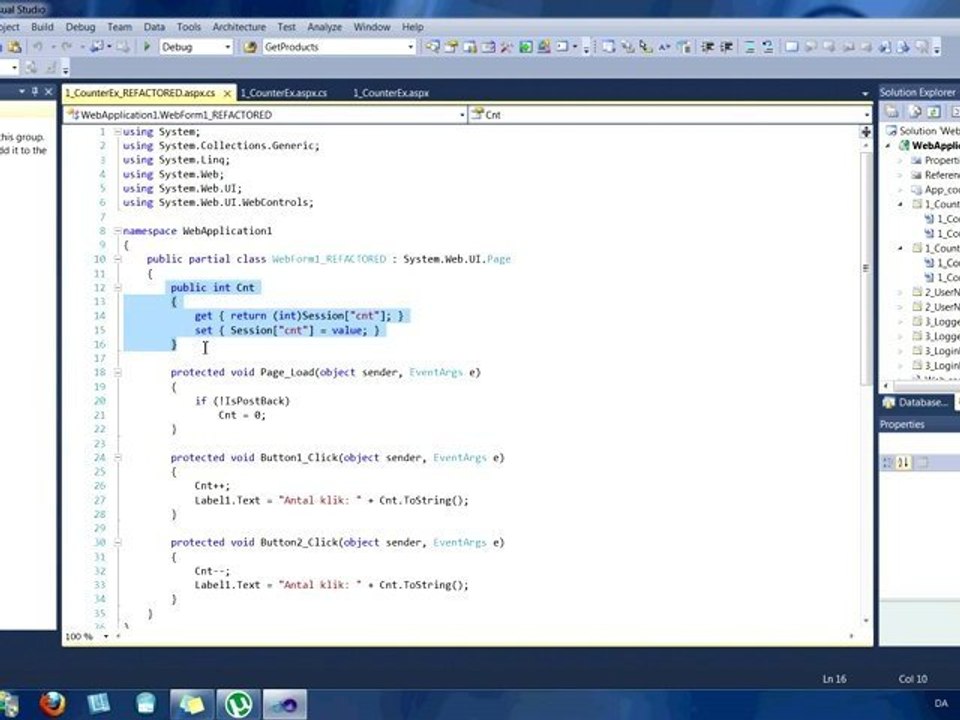The image size is (960, 720).
Task: Click the Alphabetical sort icon in Properties panel
Action: coord(904,462)
